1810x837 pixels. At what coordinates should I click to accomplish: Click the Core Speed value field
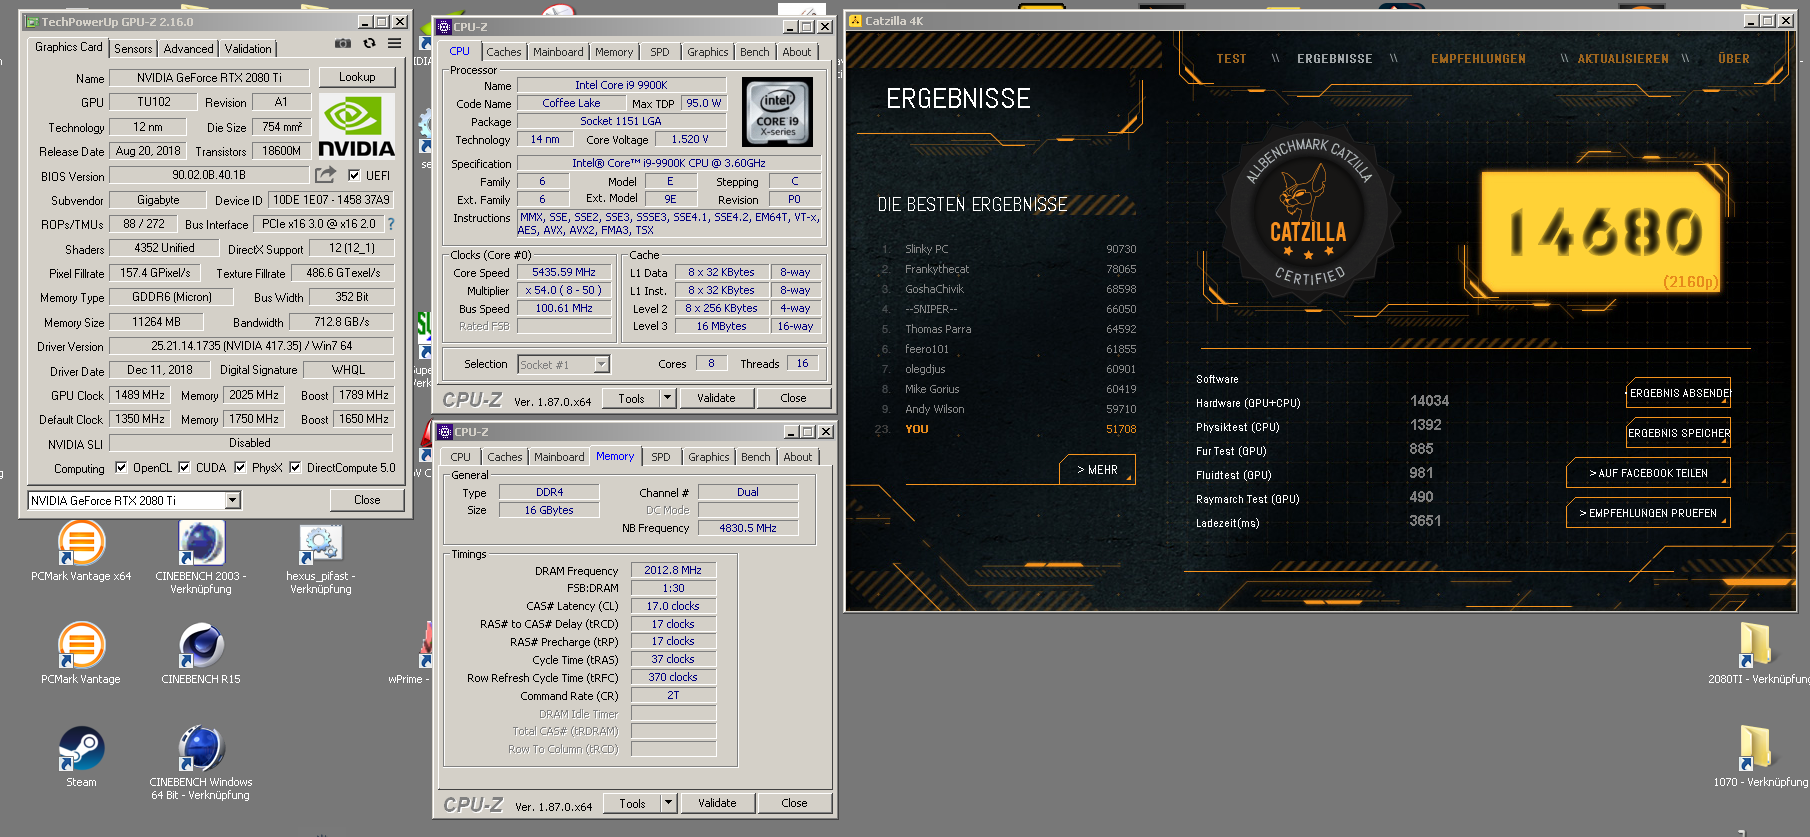click(564, 272)
